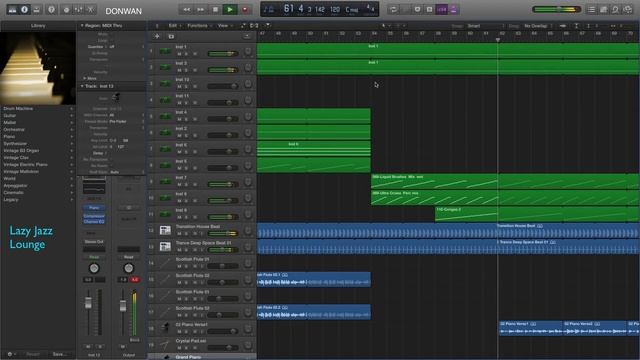Image resolution: width=640 pixels, height=360 pixels.
Task: Click the piano keys library thumbnail
Action: pyautogui.click(x=38, y=68)
